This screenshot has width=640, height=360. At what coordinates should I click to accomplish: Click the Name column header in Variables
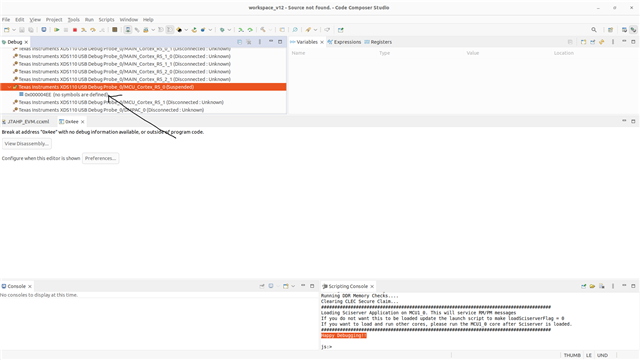298,53
